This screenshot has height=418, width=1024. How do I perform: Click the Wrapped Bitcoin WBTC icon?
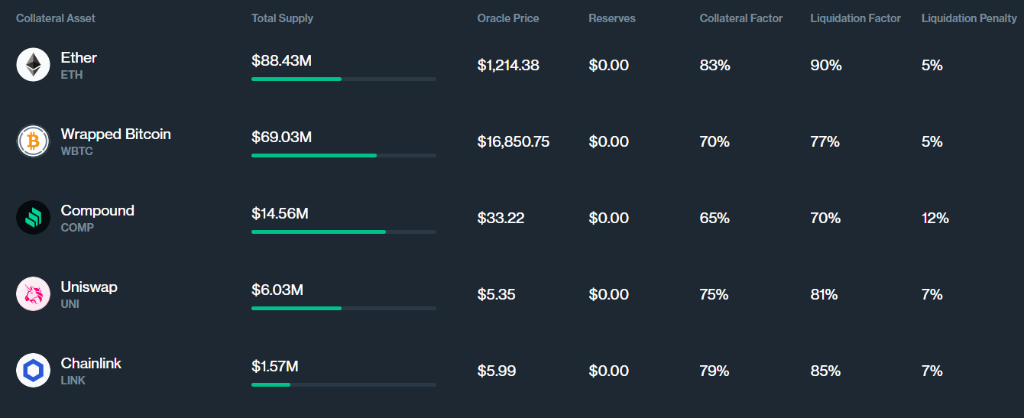click(33, 141)
